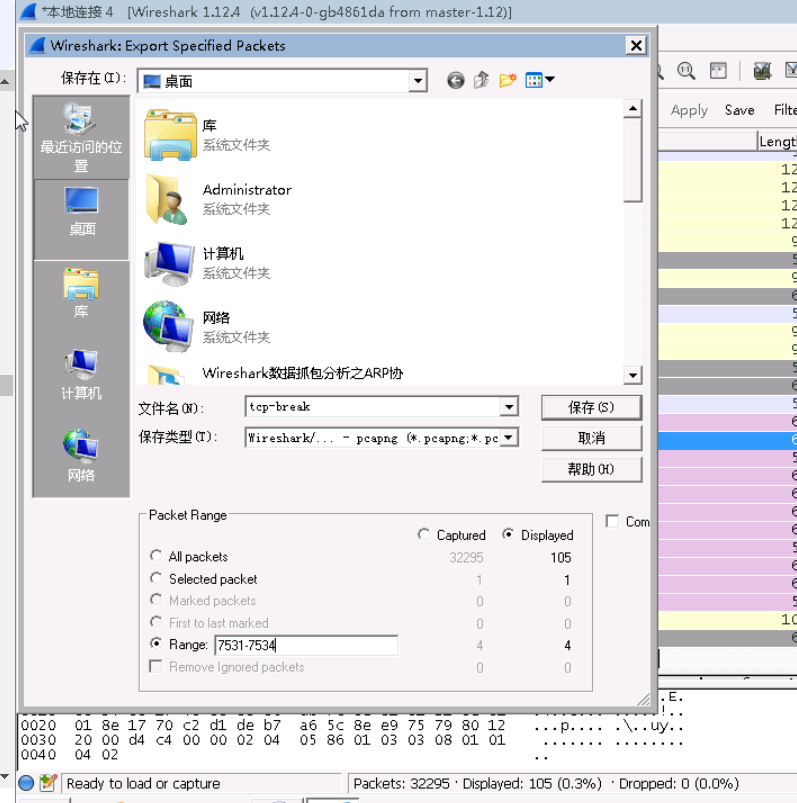
Task: Choose First to last marked option
Action: [x=156, y=622]
